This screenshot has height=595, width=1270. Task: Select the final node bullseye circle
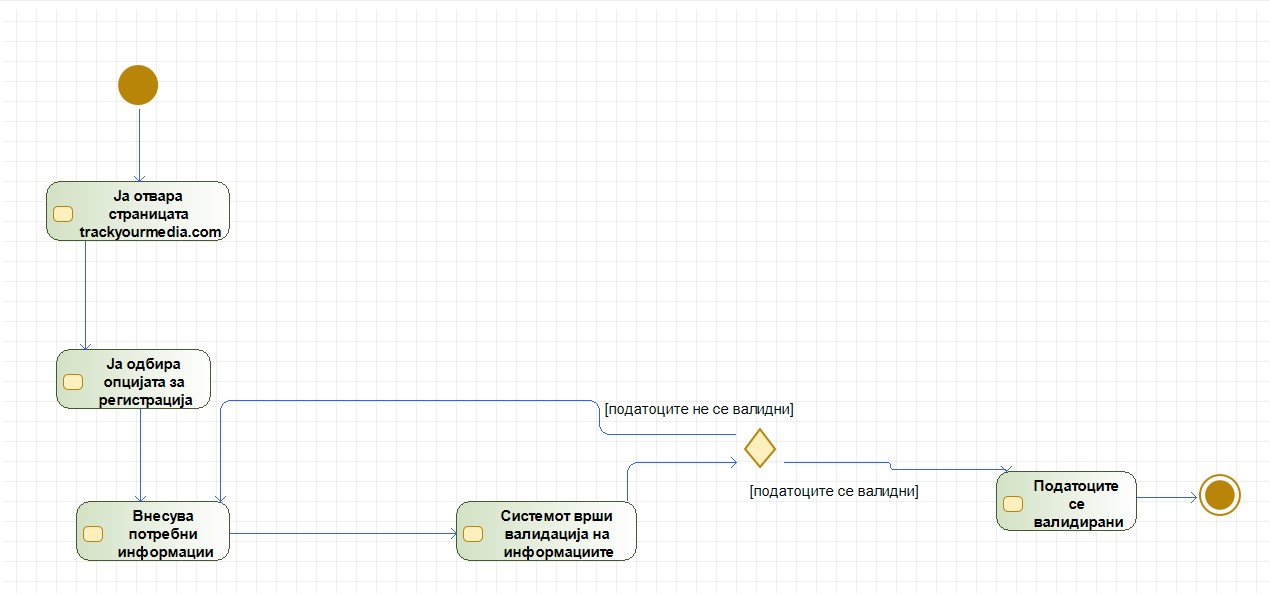point(1219,495)
